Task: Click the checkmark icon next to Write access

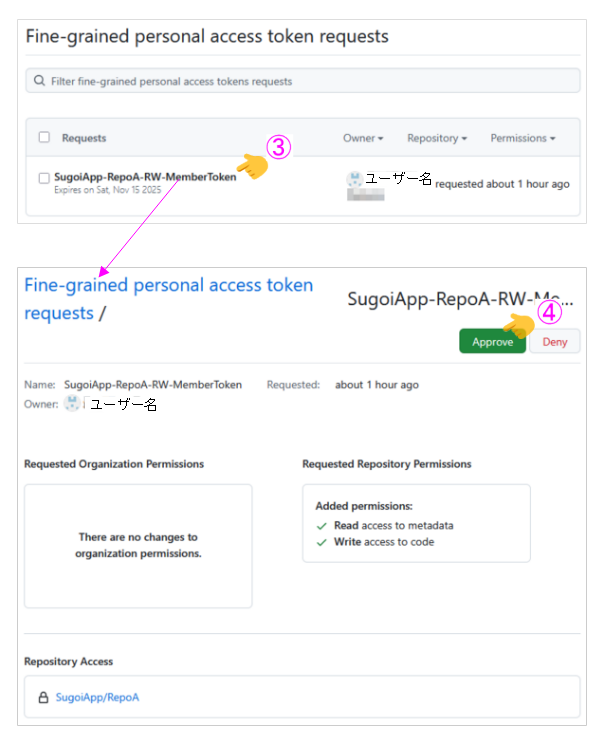Action: 321,543
